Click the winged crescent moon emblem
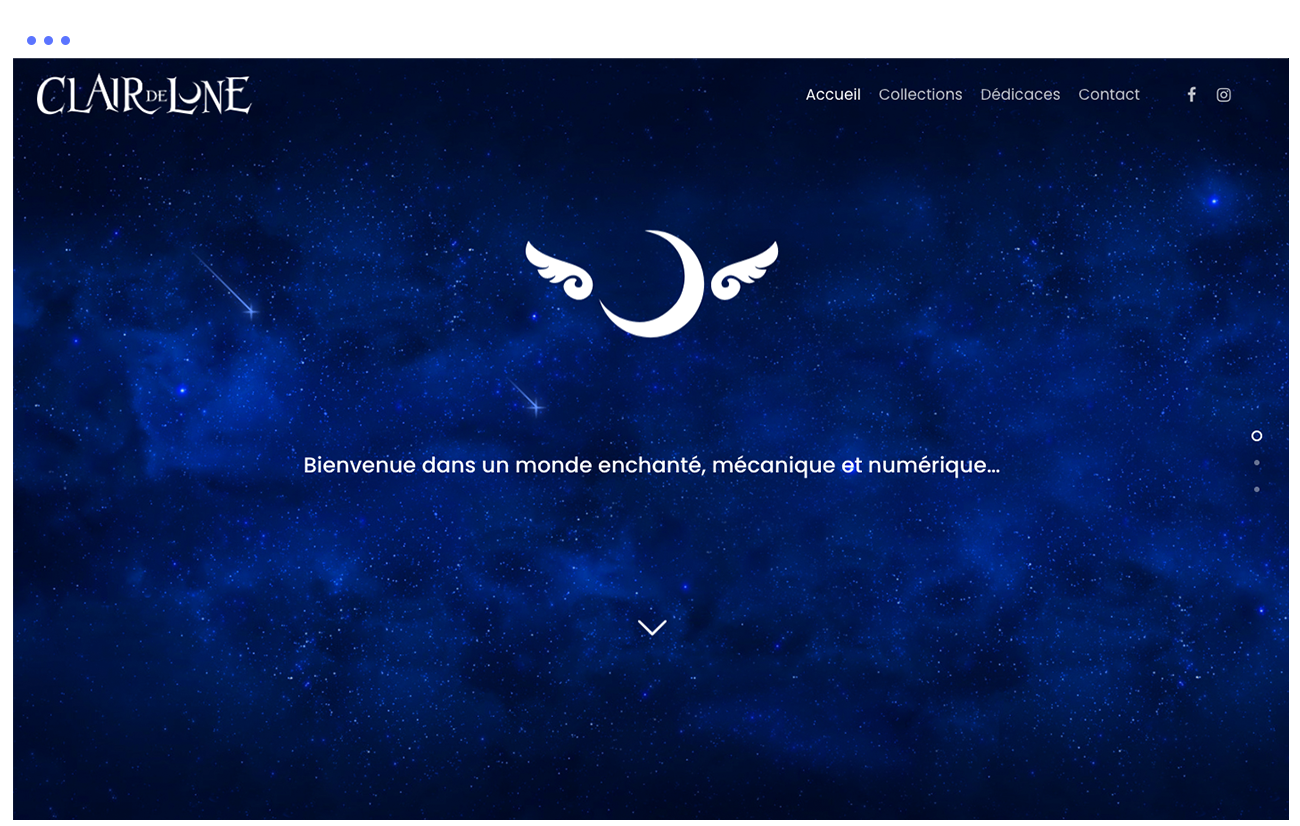 (652, 283)
